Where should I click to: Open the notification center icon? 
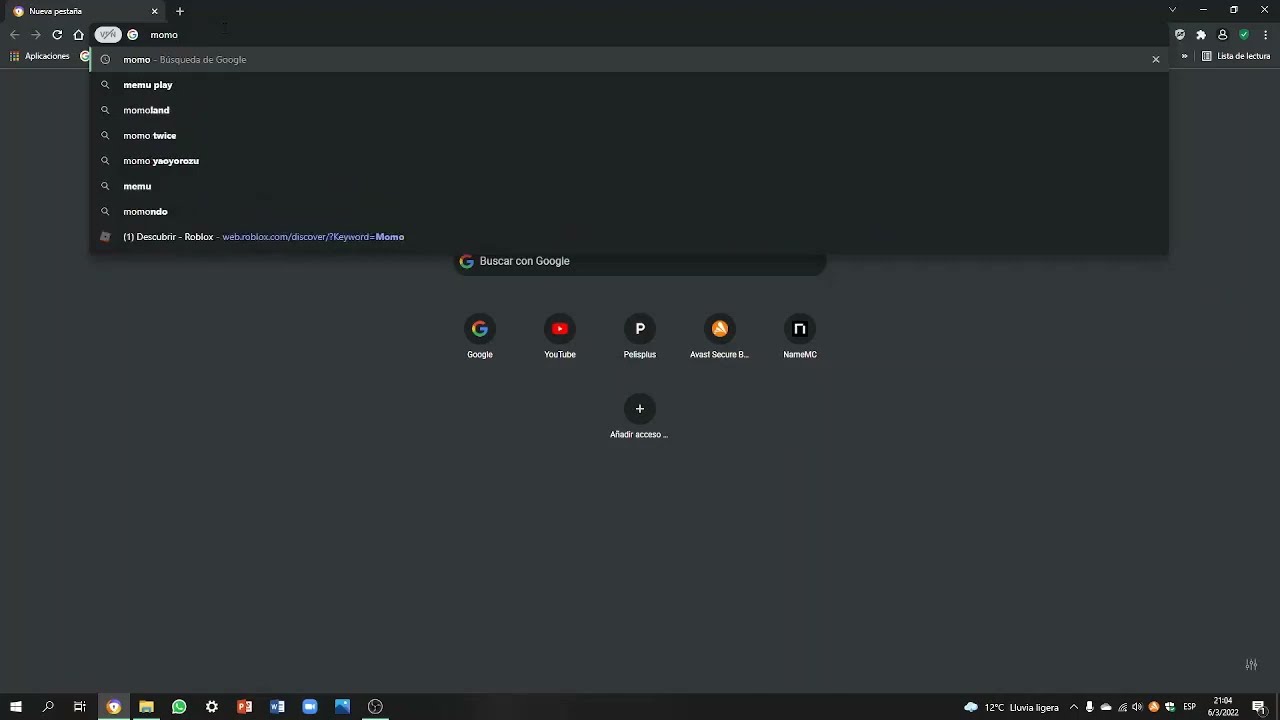pos(1259,707)
